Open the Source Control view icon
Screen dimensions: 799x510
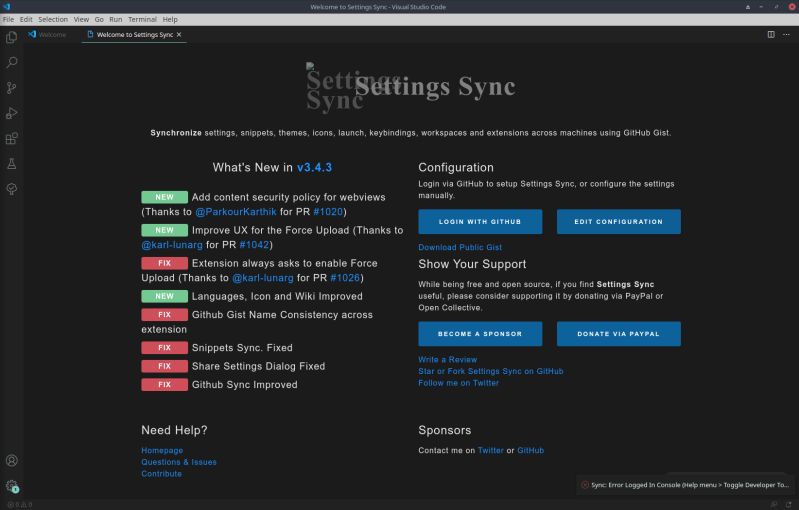coord(12,88)
